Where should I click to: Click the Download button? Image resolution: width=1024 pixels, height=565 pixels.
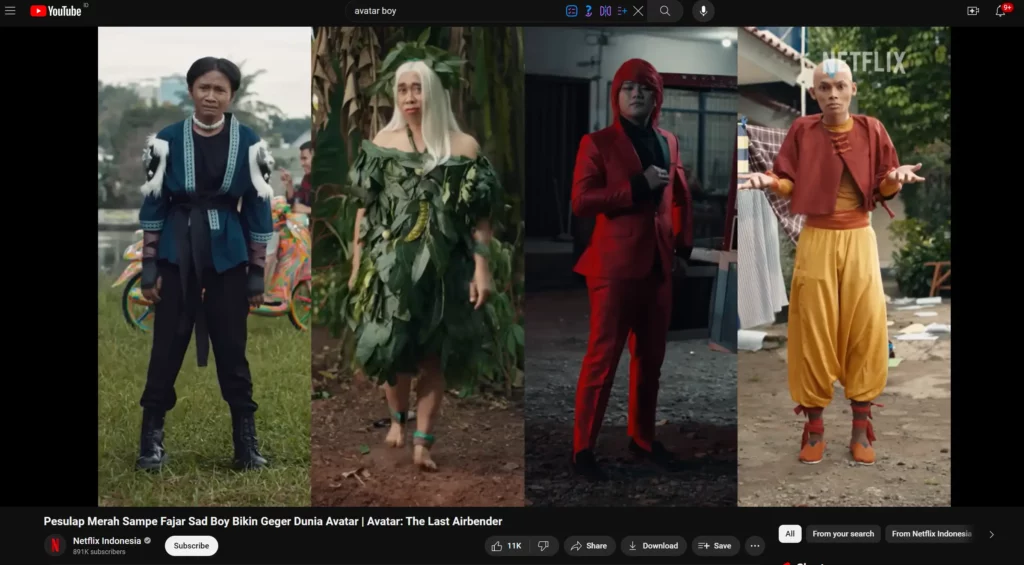point(653,546)
